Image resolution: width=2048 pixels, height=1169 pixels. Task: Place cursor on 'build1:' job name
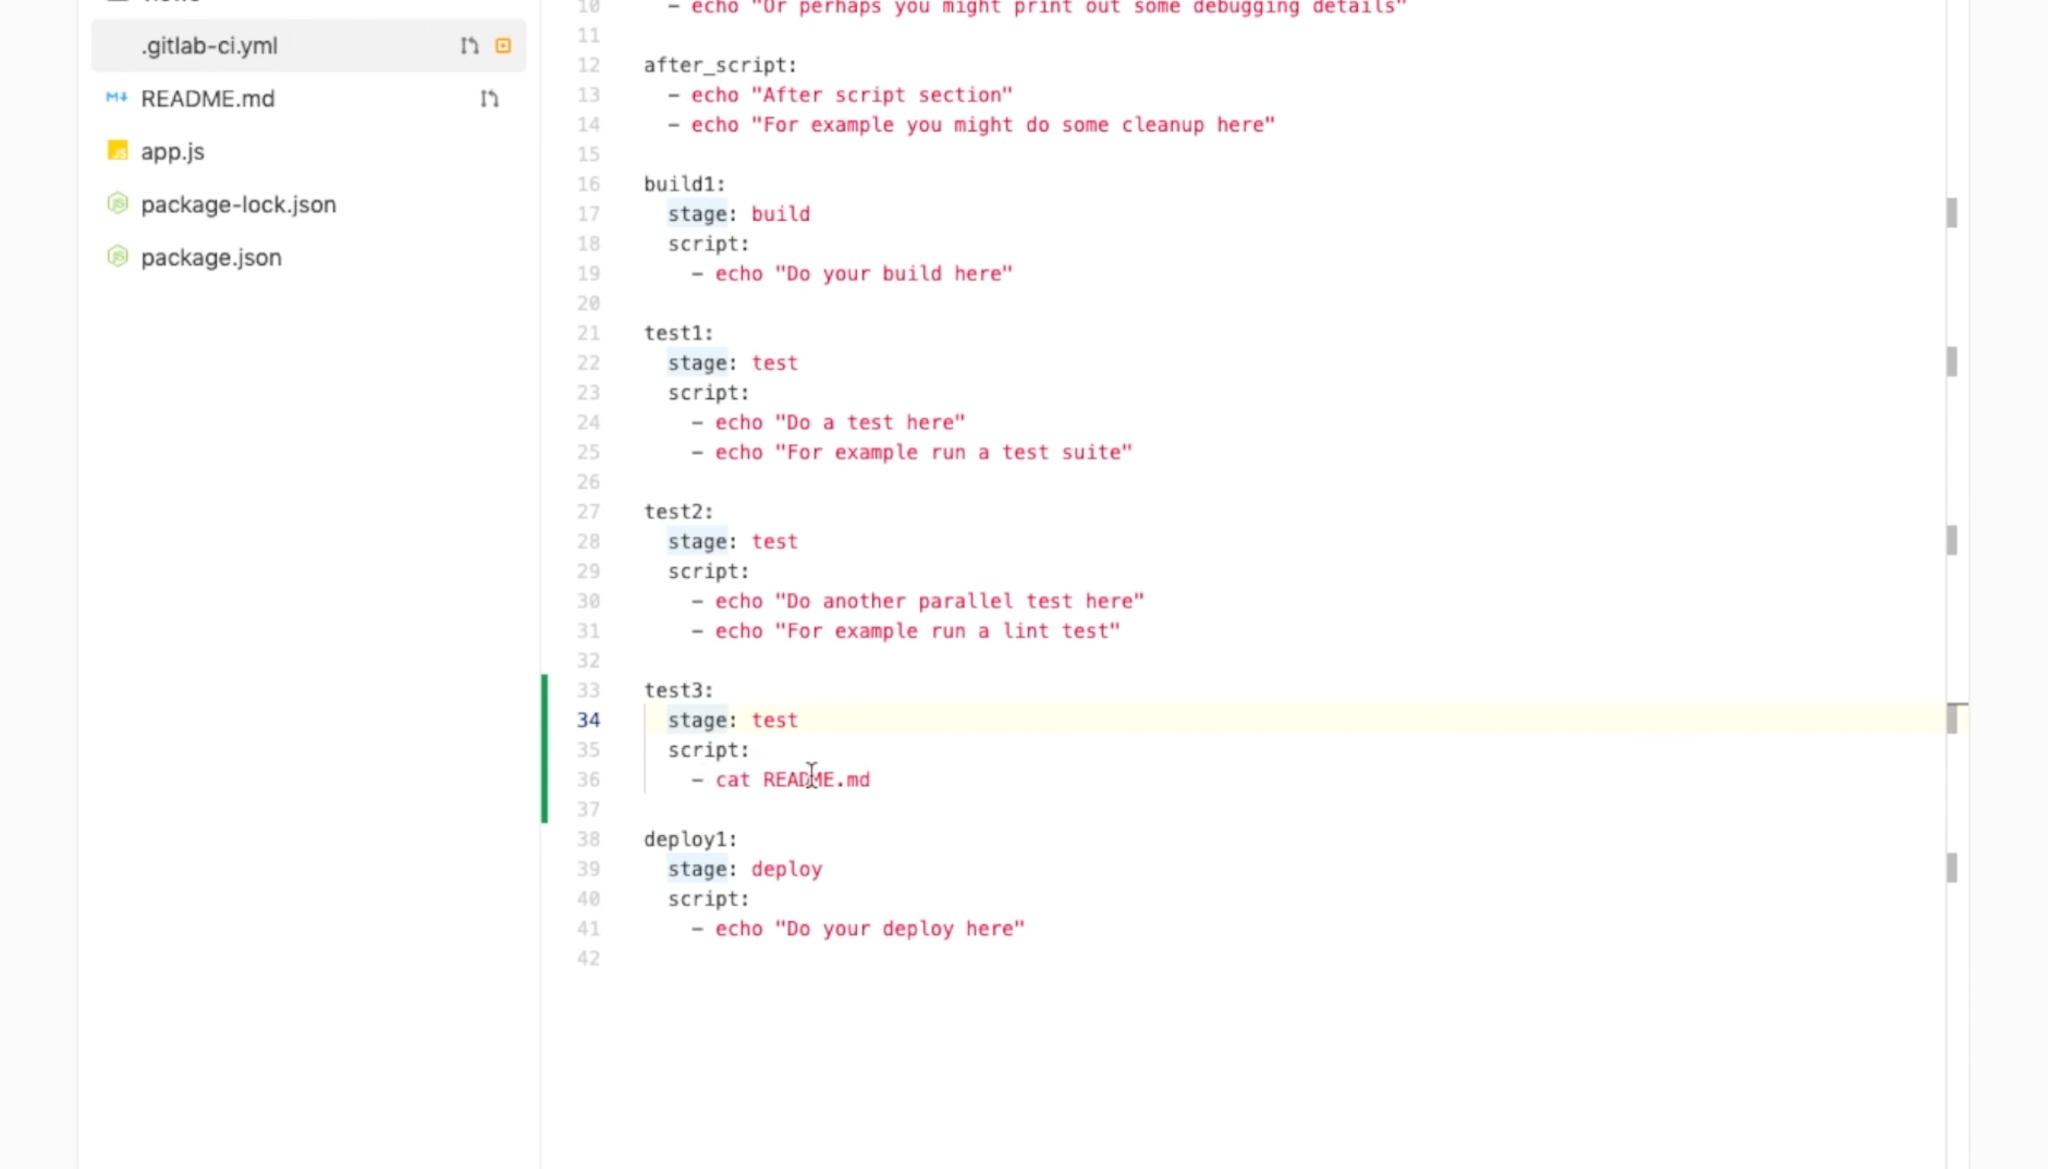point(684,184)
